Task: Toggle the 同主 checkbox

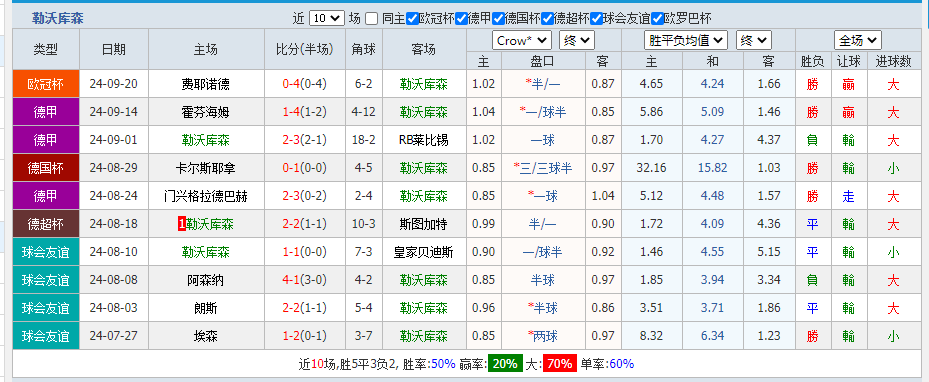Action: 371,19
